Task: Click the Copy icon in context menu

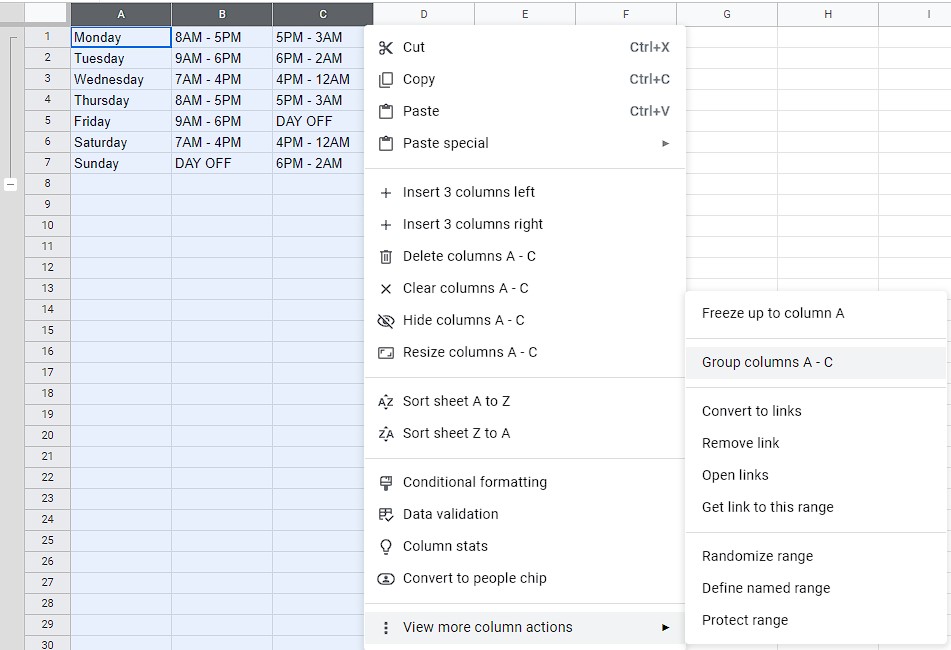Action: (x=386, y=79)
